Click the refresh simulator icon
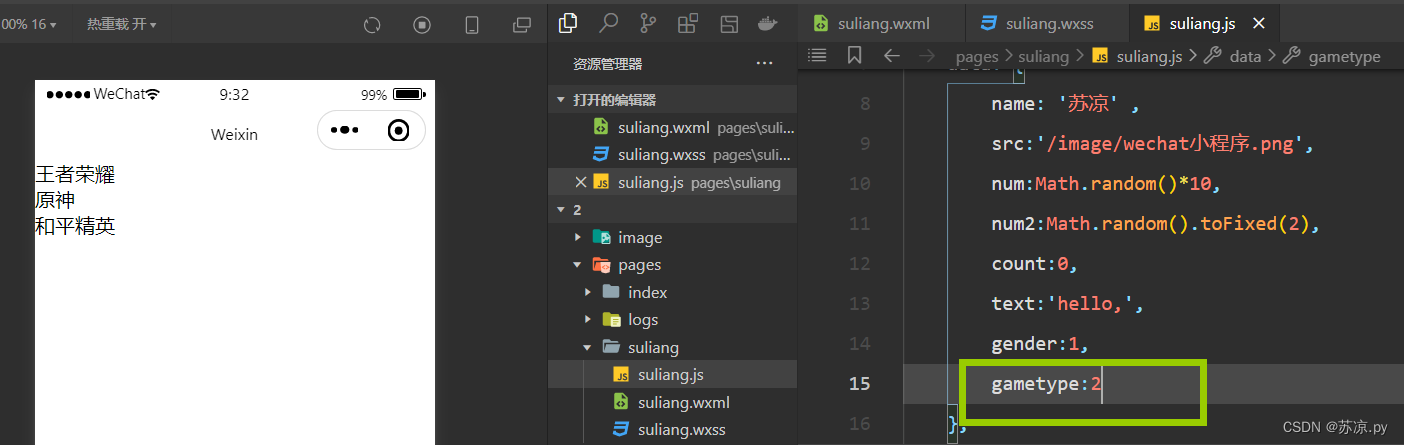 (x=372, y=24)
